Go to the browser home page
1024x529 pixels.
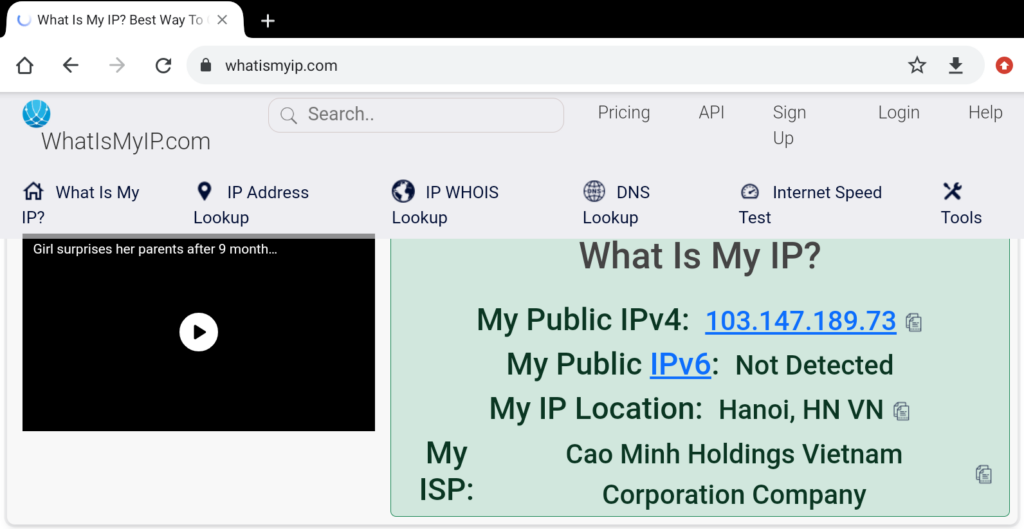tap(25, 65)
